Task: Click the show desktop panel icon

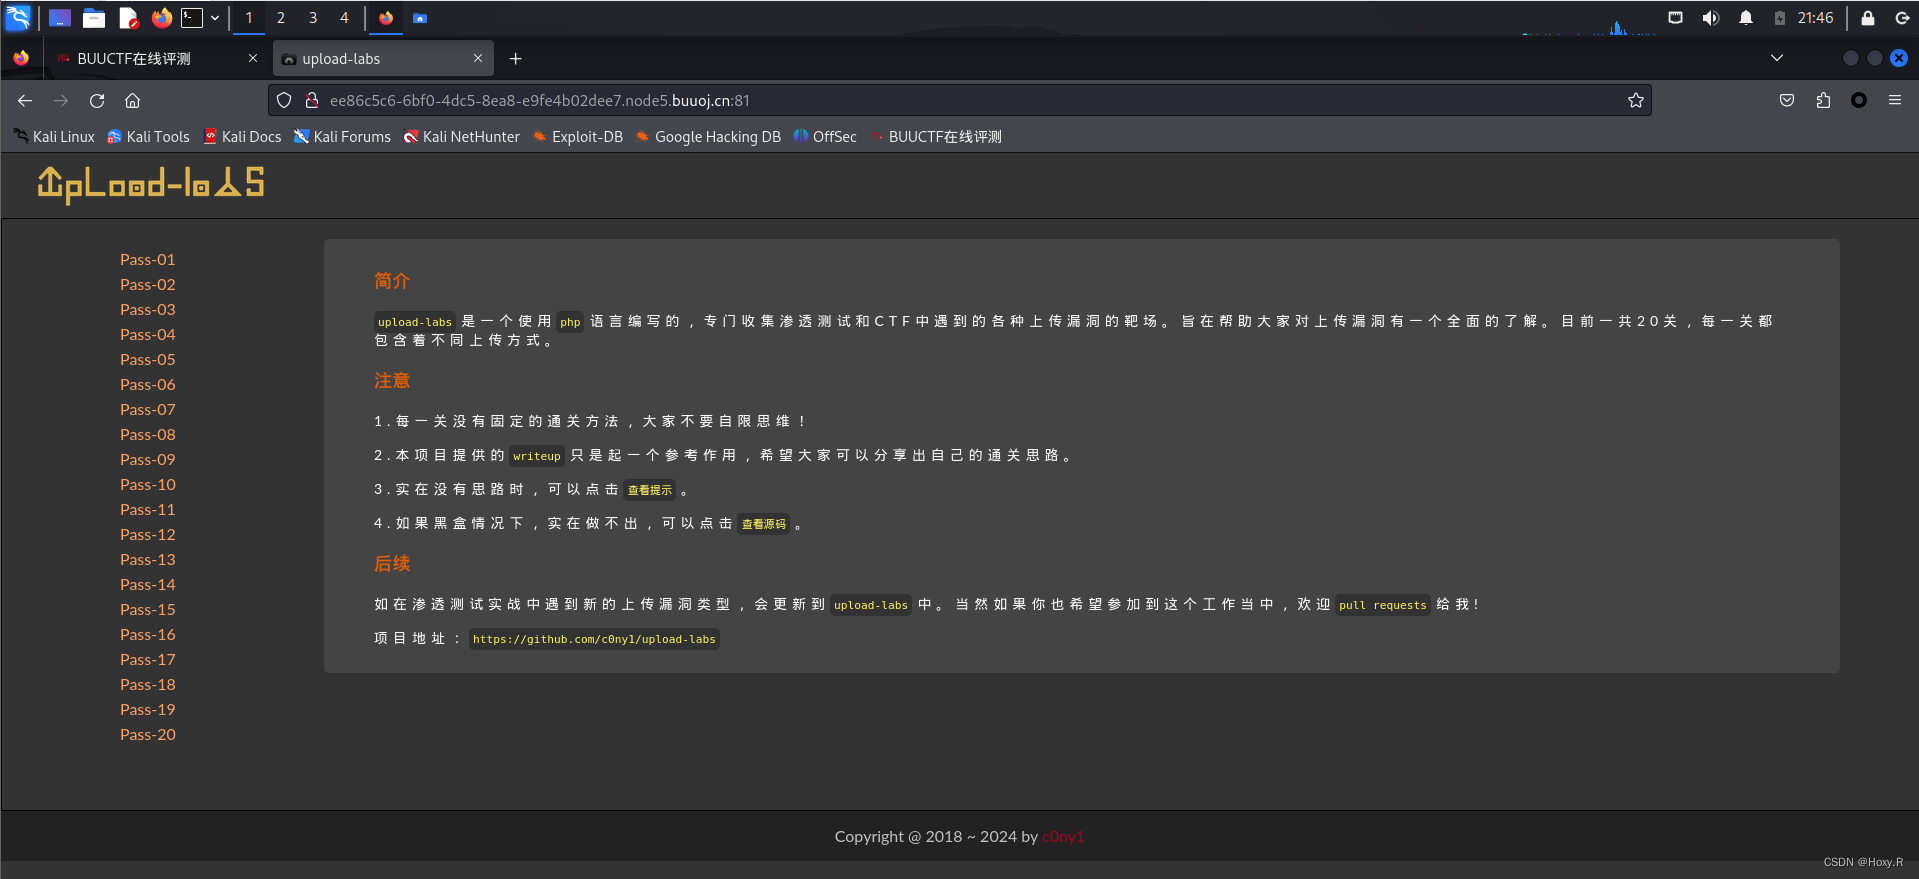Action: point(60,18)
